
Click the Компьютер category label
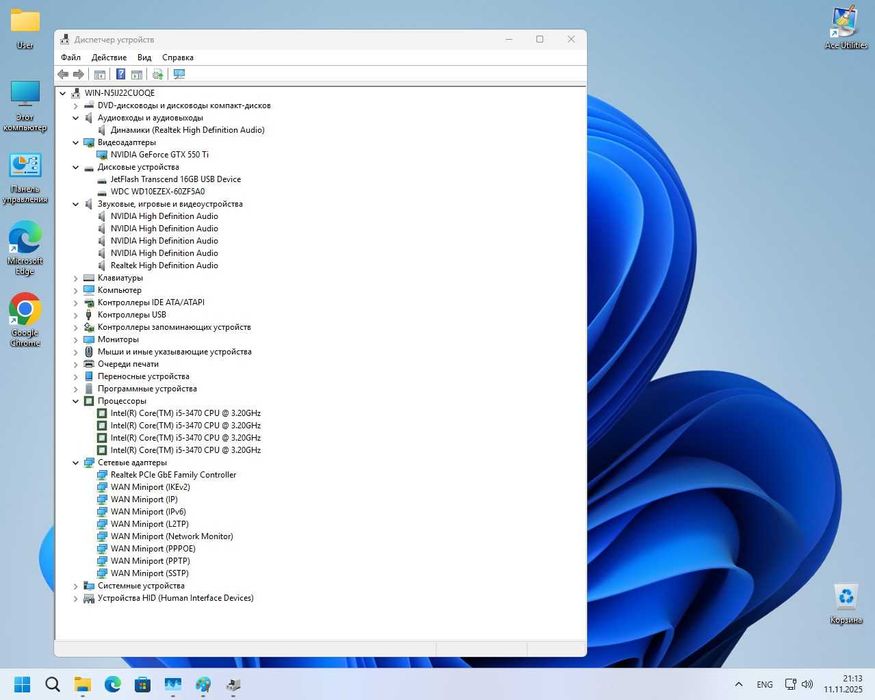tap(119, 290)
